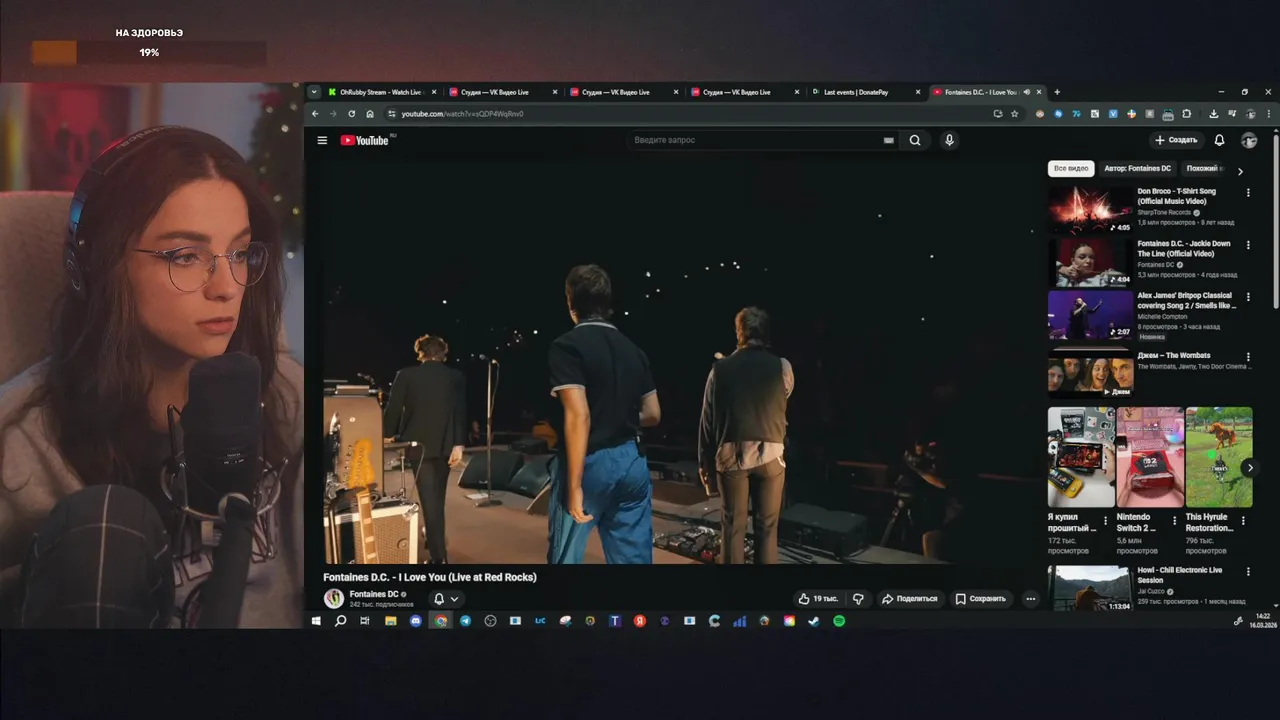
Task: Open options for Howl - Chill Electronic Live Session
Action: [1248, 571]
